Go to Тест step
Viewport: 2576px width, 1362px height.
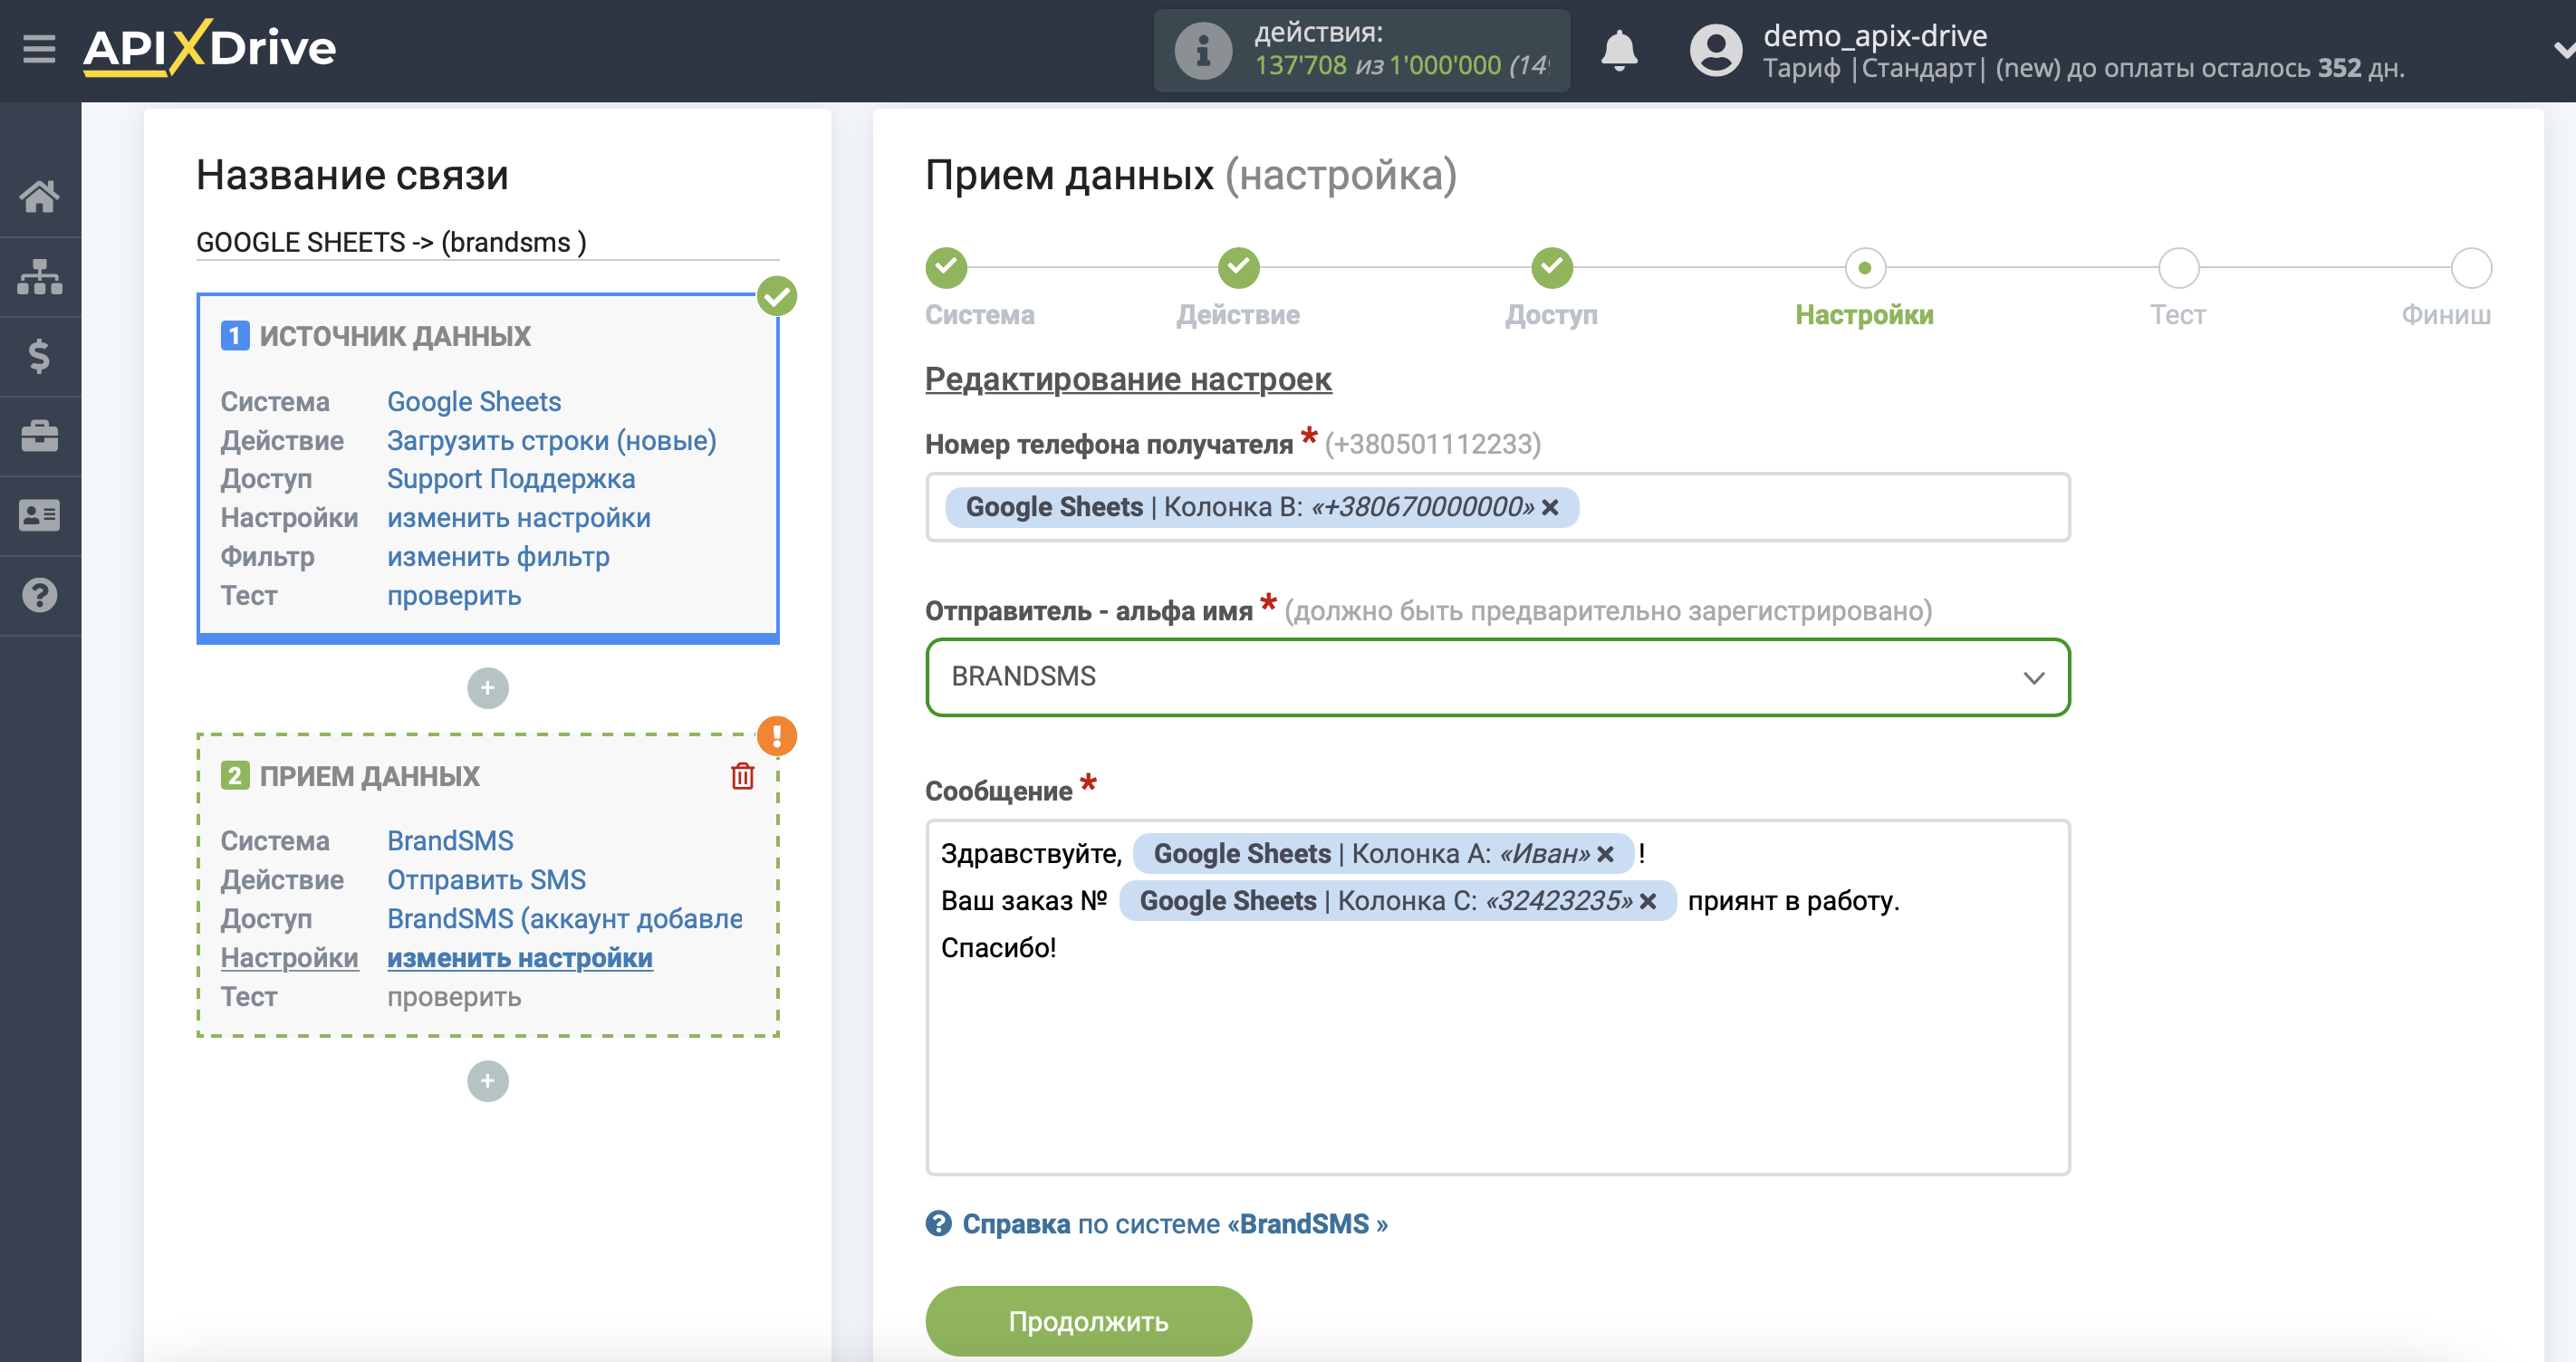tap(2178, 268)
